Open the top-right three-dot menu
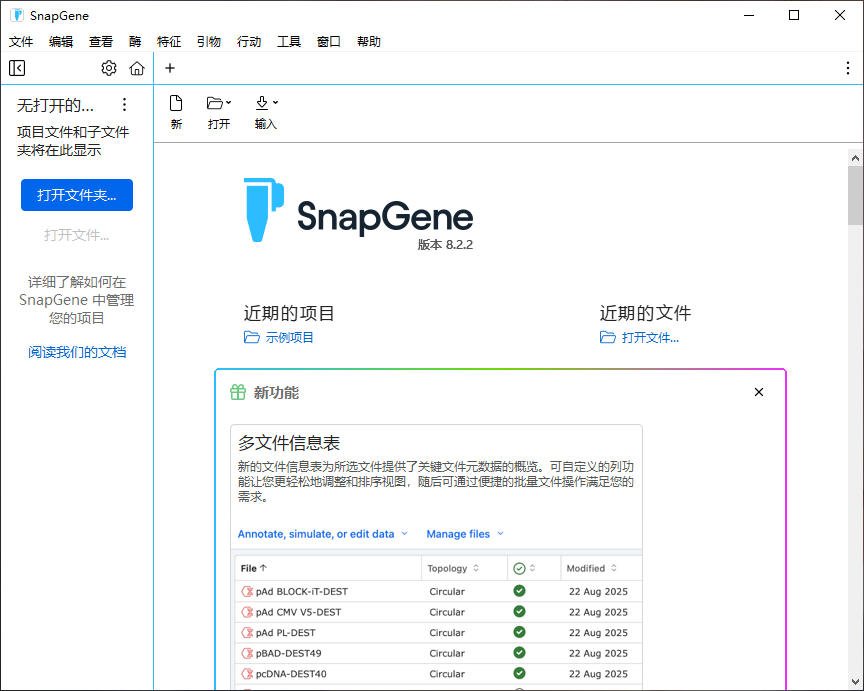Image resolution: width=864 pixels, height=691 pixels. [847, 68]
